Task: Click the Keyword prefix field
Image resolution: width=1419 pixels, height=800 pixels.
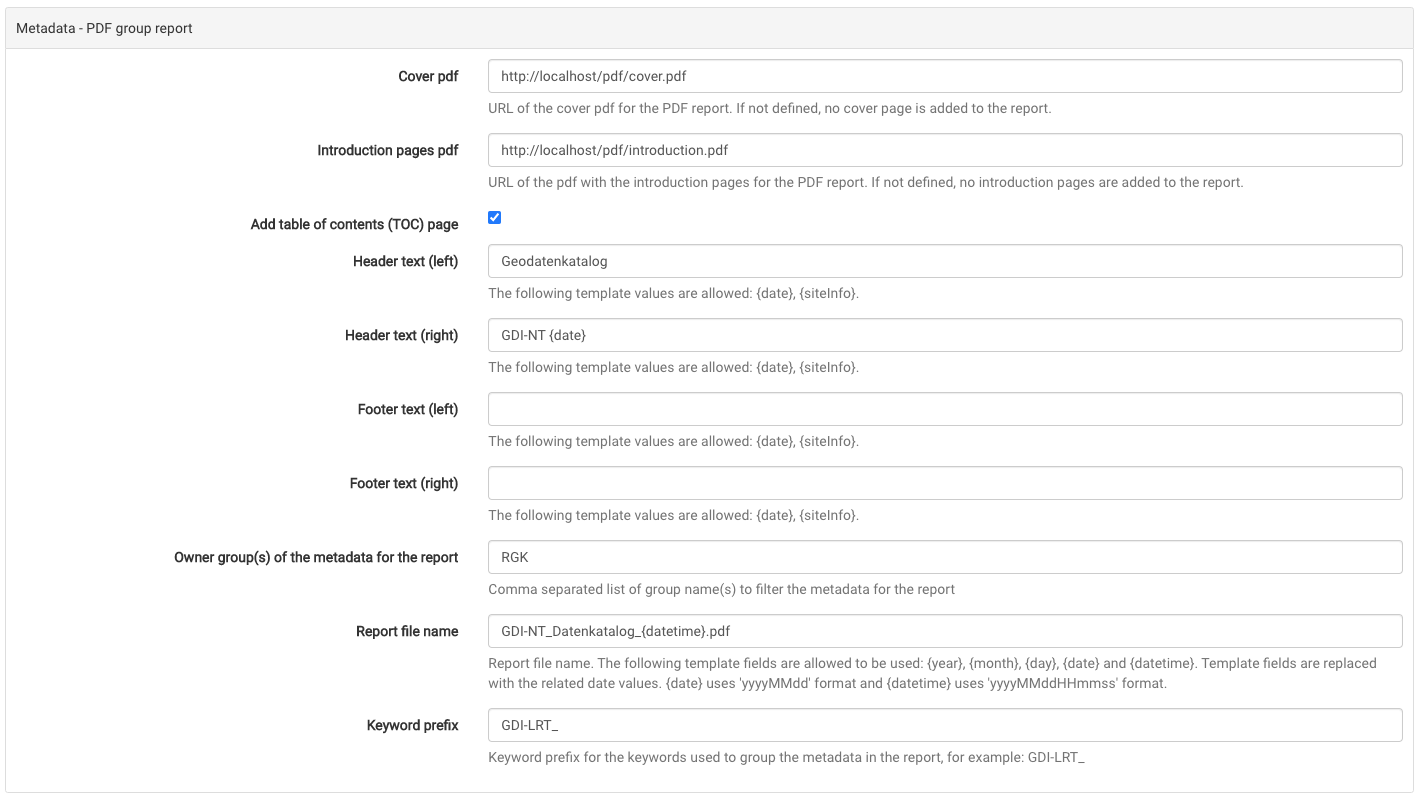Action: click(x=945, y=725)
